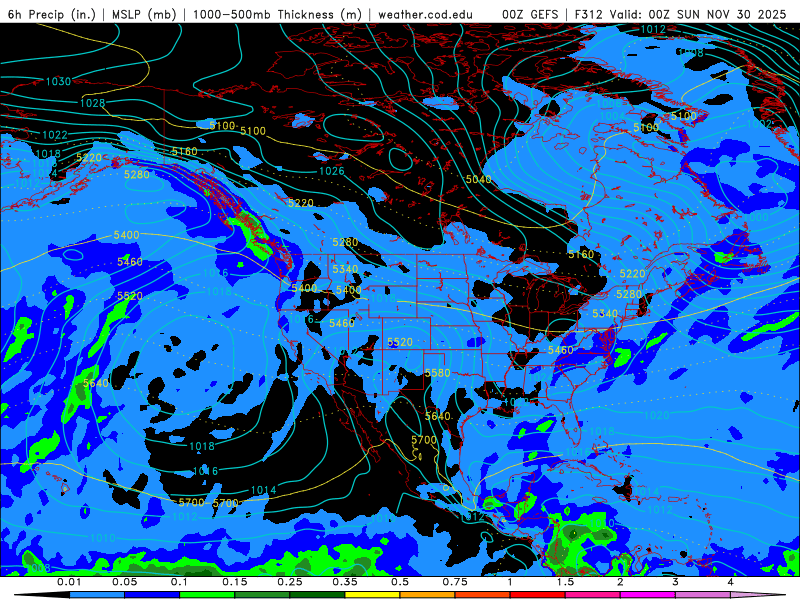Click the 0.35 legend value
Image resolution: width=800 pixels, height=600 pixels.
(x=345, y=582)
